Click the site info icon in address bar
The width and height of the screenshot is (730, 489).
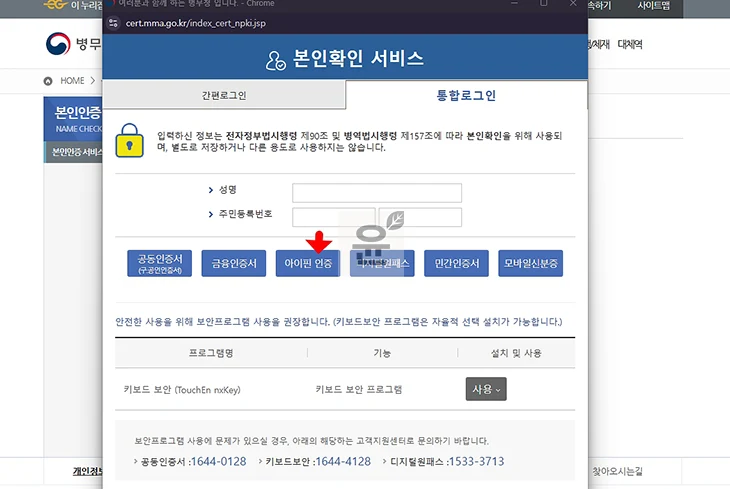coord(115,21)
